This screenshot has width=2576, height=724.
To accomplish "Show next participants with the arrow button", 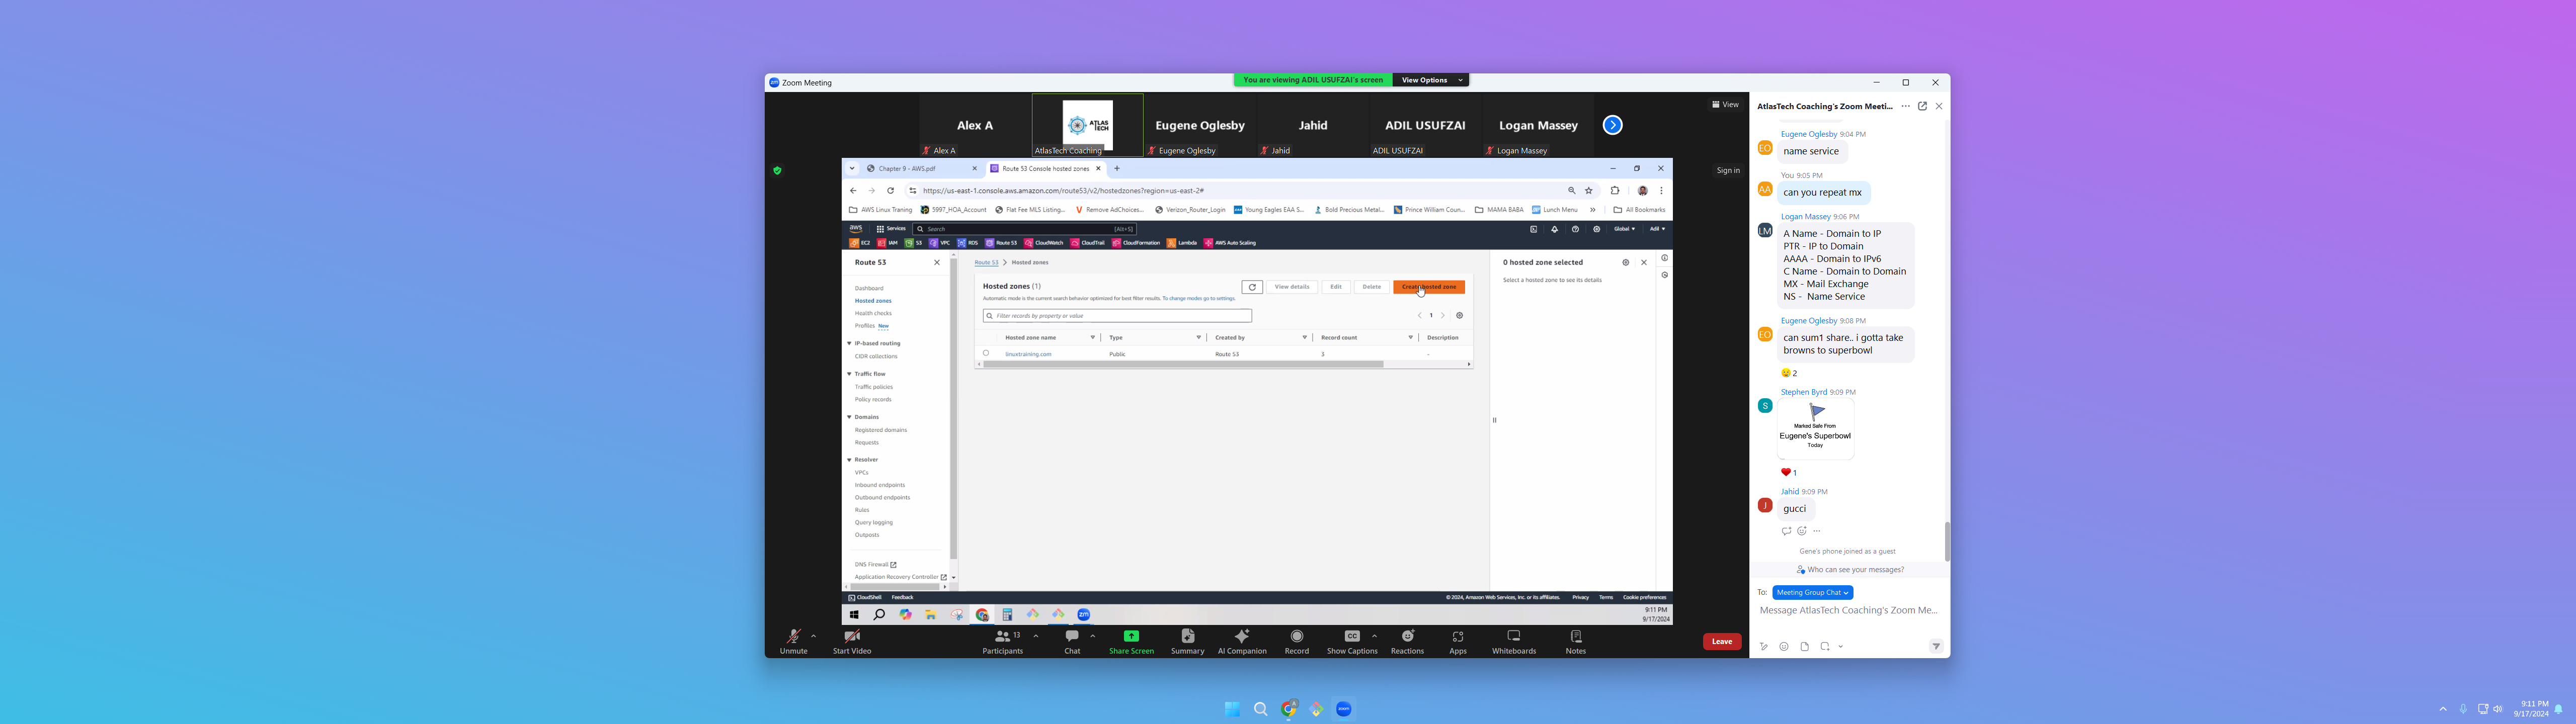I will pos(1612,125).
